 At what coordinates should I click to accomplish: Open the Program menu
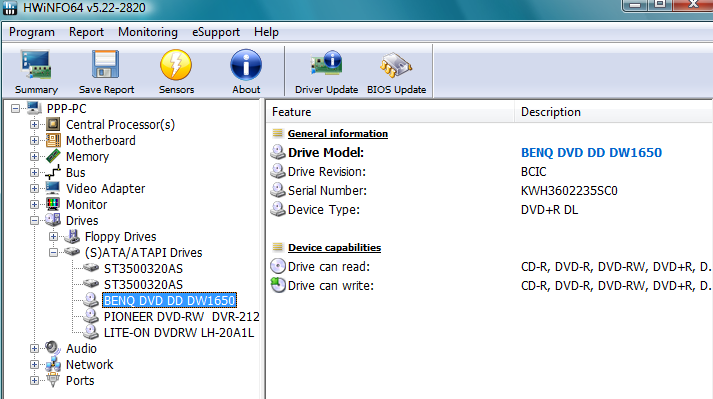[32, 32]
